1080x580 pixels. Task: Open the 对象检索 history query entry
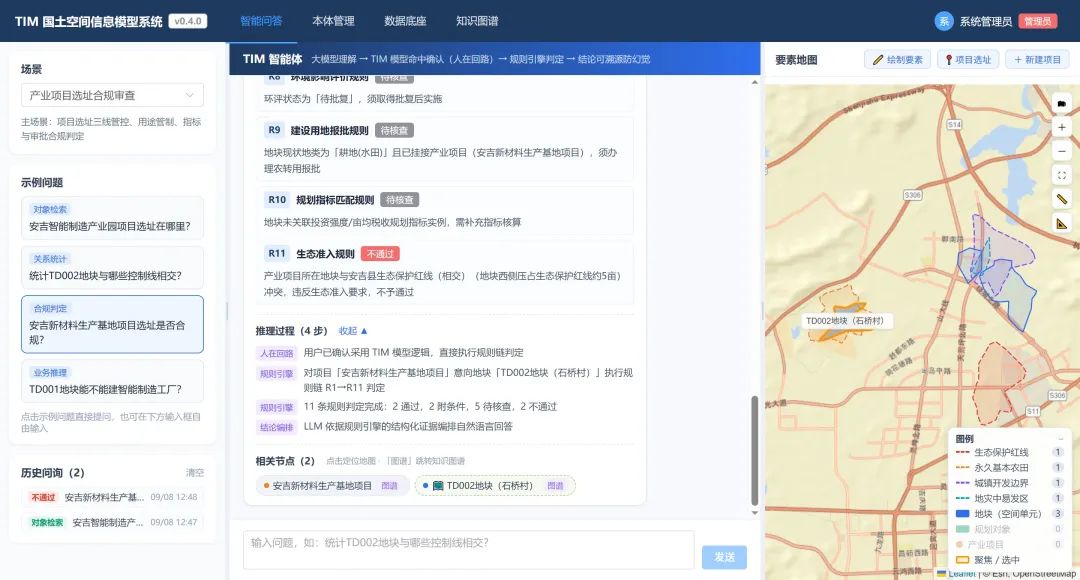112,522
